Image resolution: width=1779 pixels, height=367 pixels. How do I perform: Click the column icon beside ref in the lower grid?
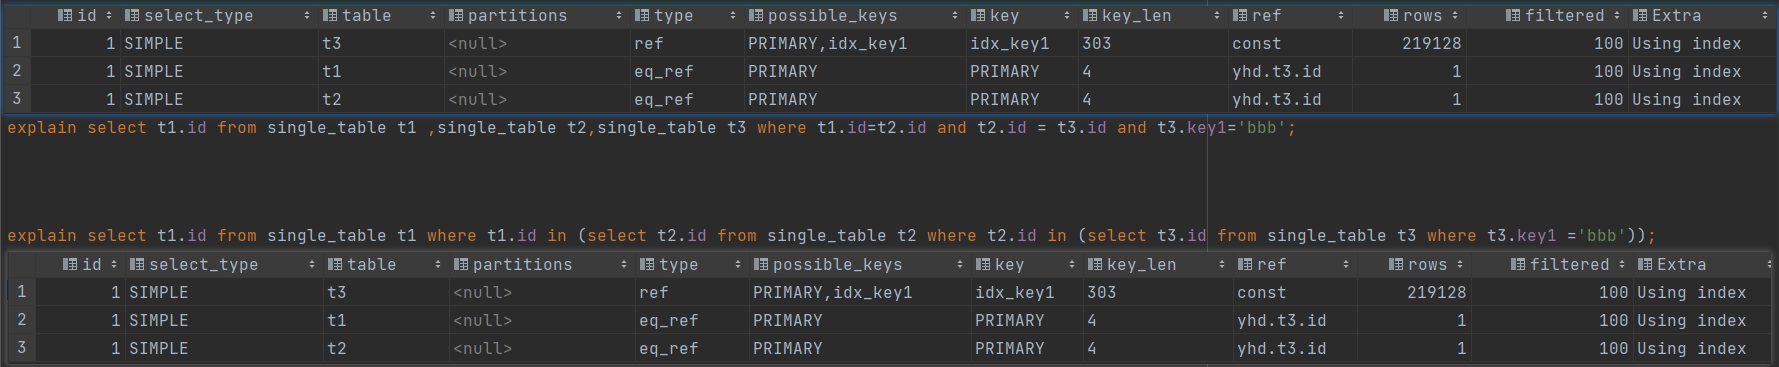(x=1245, y=264)
